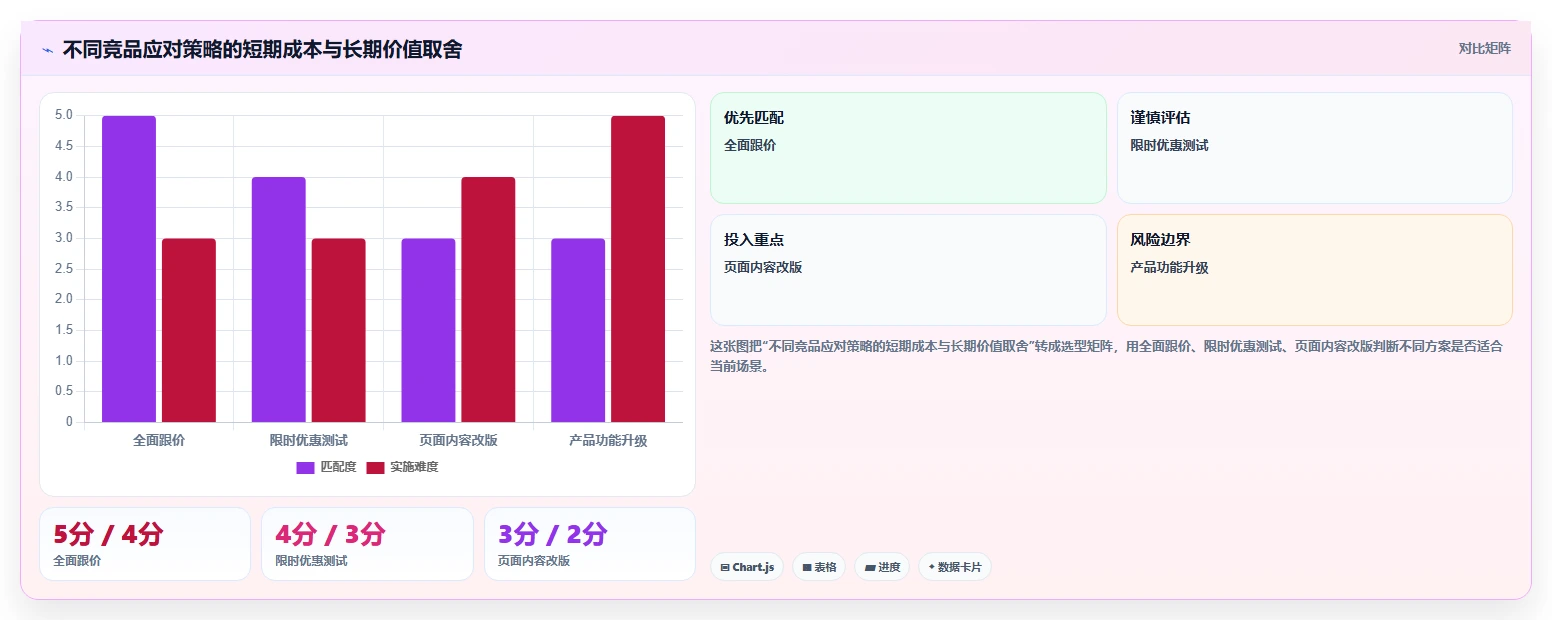
Task: Click the icon inside 表格 chip
Action: coord(807,567)
